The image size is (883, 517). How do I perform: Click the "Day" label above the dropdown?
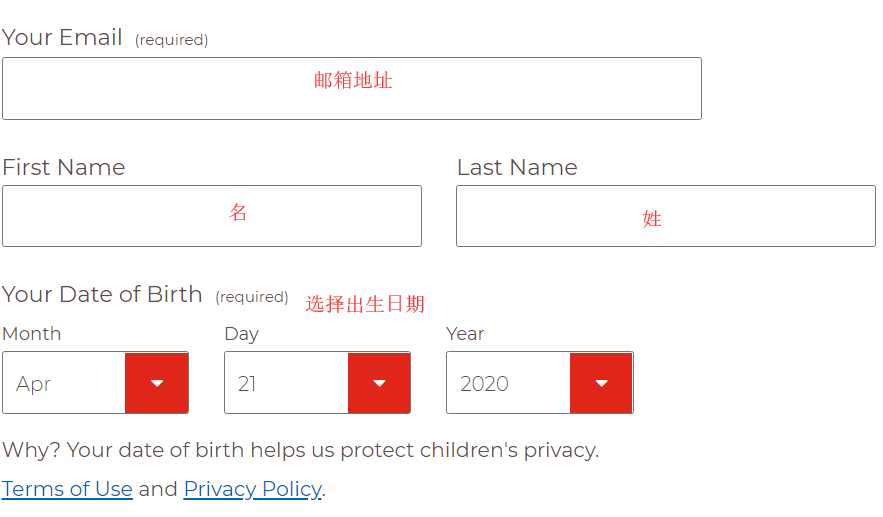point(241,334)
